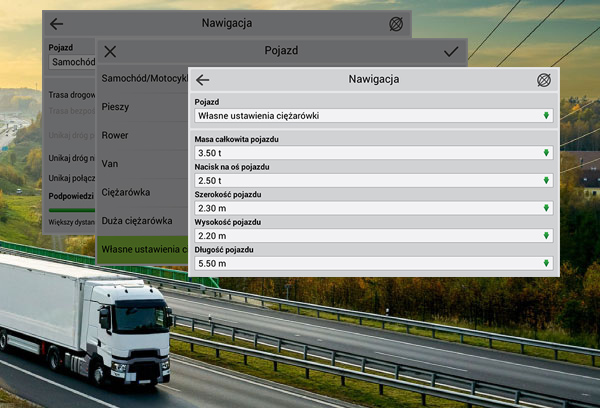
Task: Click the back arrow in the rearmost Nawigacja window
Action: 56,24
